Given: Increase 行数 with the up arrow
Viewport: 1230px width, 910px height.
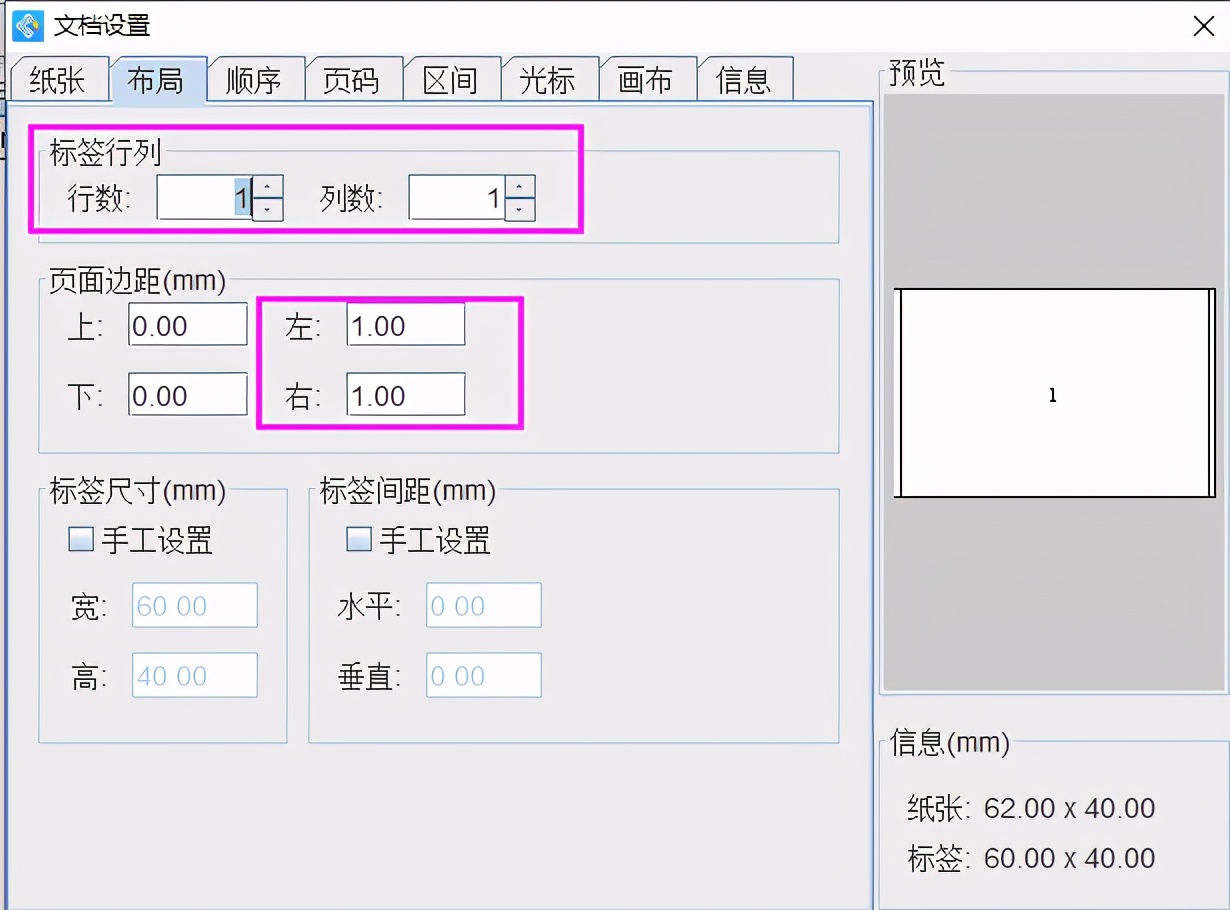Looking at the screenshot, I should (268, 187).
